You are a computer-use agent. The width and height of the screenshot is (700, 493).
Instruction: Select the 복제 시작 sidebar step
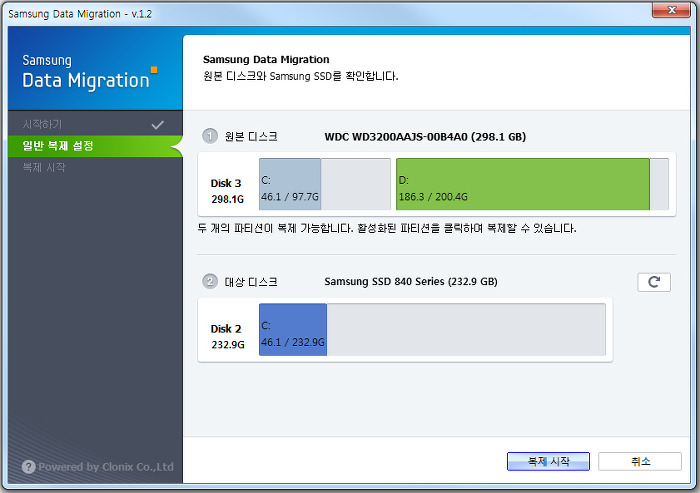(95, 167)
